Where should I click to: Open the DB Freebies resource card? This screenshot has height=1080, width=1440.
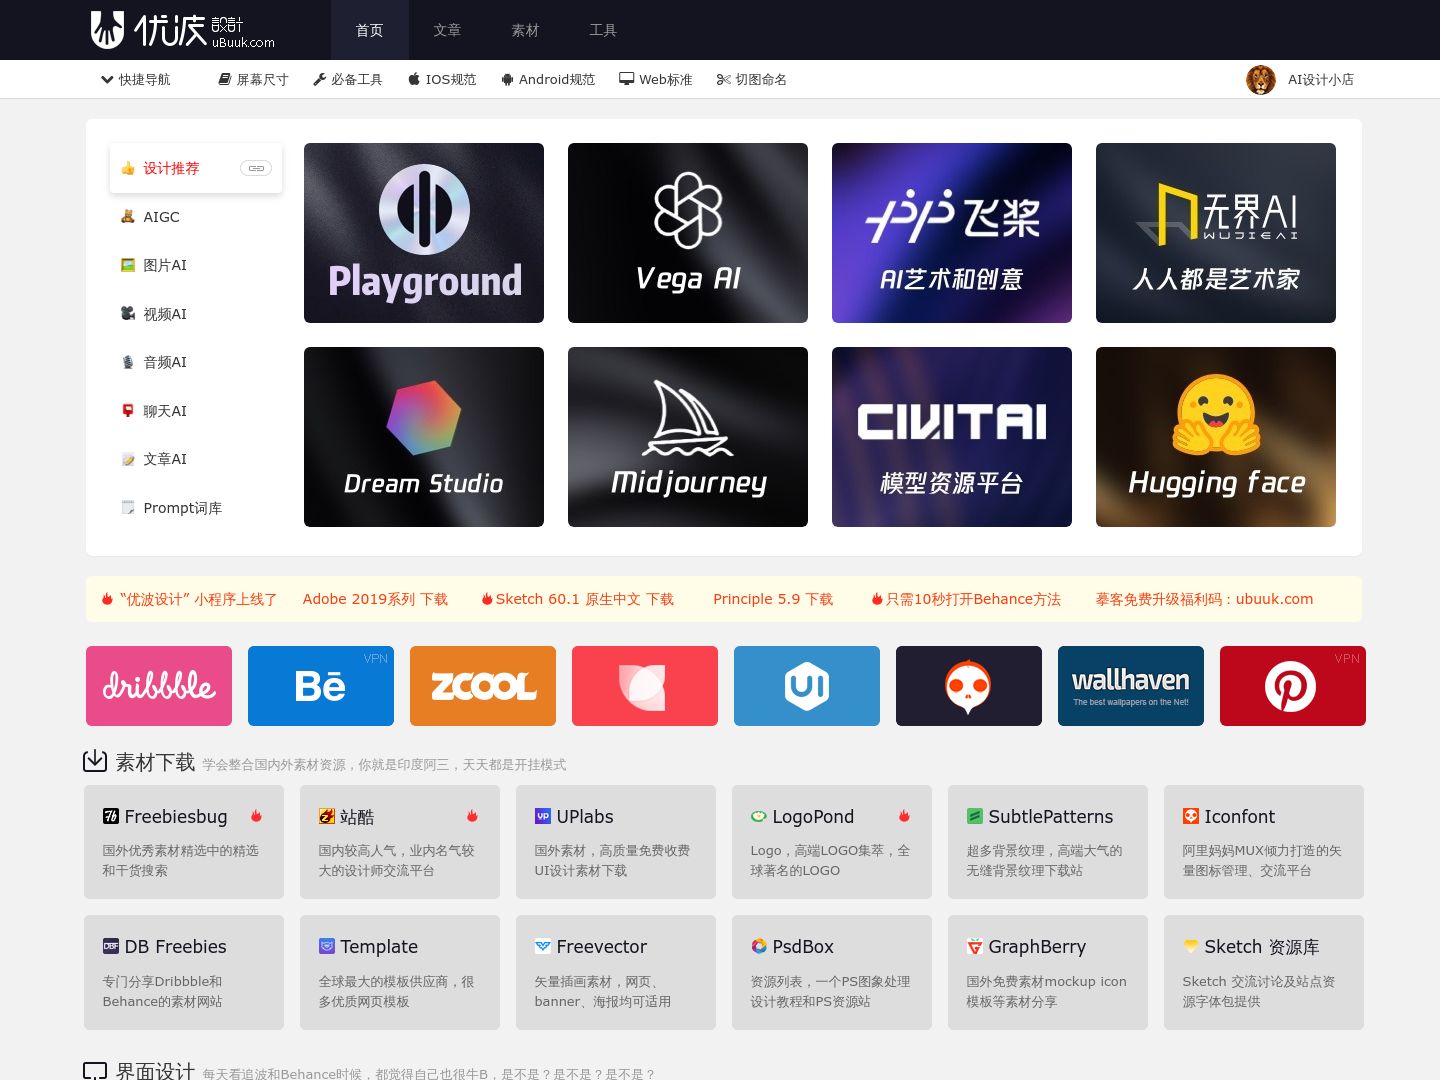(x=184, y=972)
